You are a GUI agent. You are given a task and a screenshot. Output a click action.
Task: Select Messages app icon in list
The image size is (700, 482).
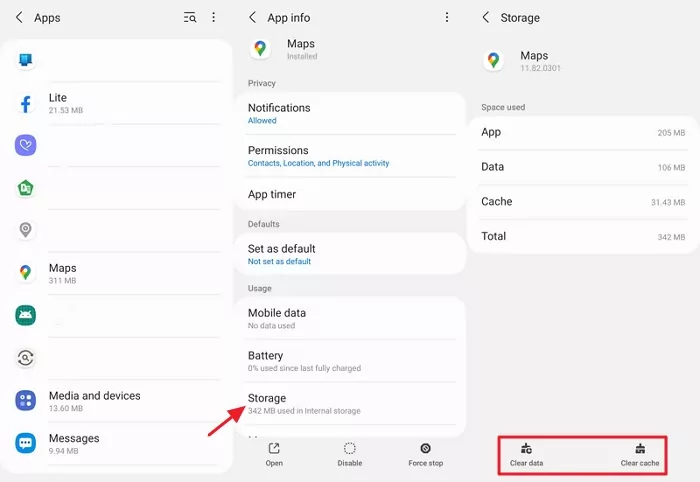(x=26, y=442)
